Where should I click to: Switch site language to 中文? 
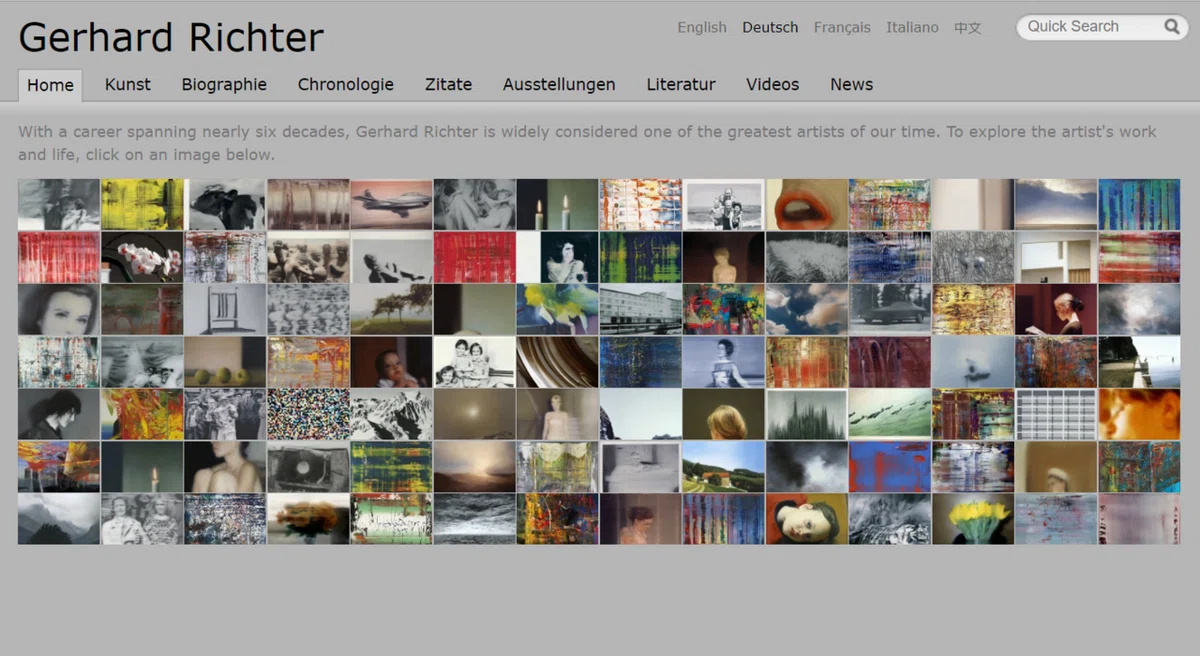point(968,28)
